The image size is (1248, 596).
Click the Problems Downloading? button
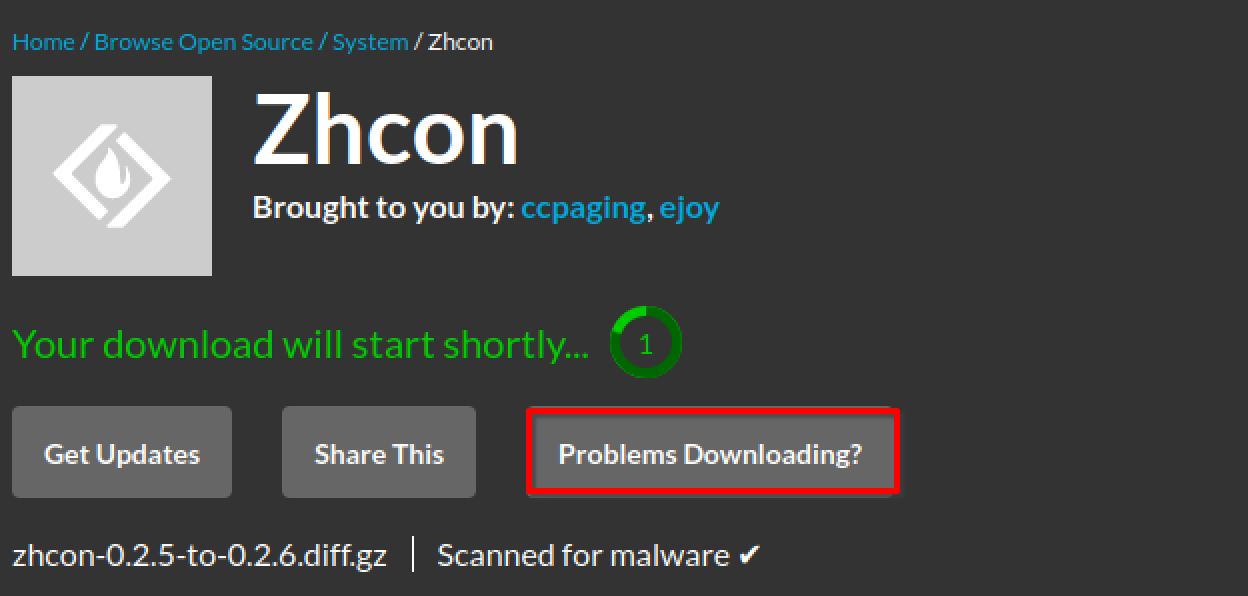pos(712,452)
